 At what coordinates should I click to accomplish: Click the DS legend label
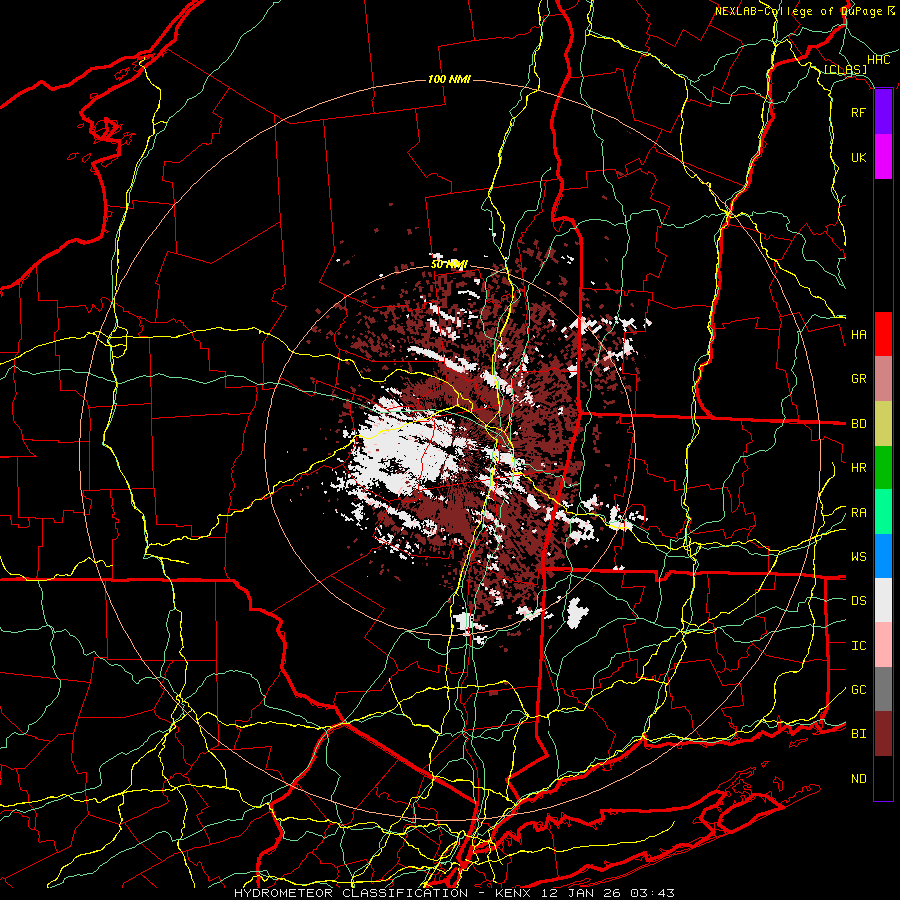click(858, 601)
